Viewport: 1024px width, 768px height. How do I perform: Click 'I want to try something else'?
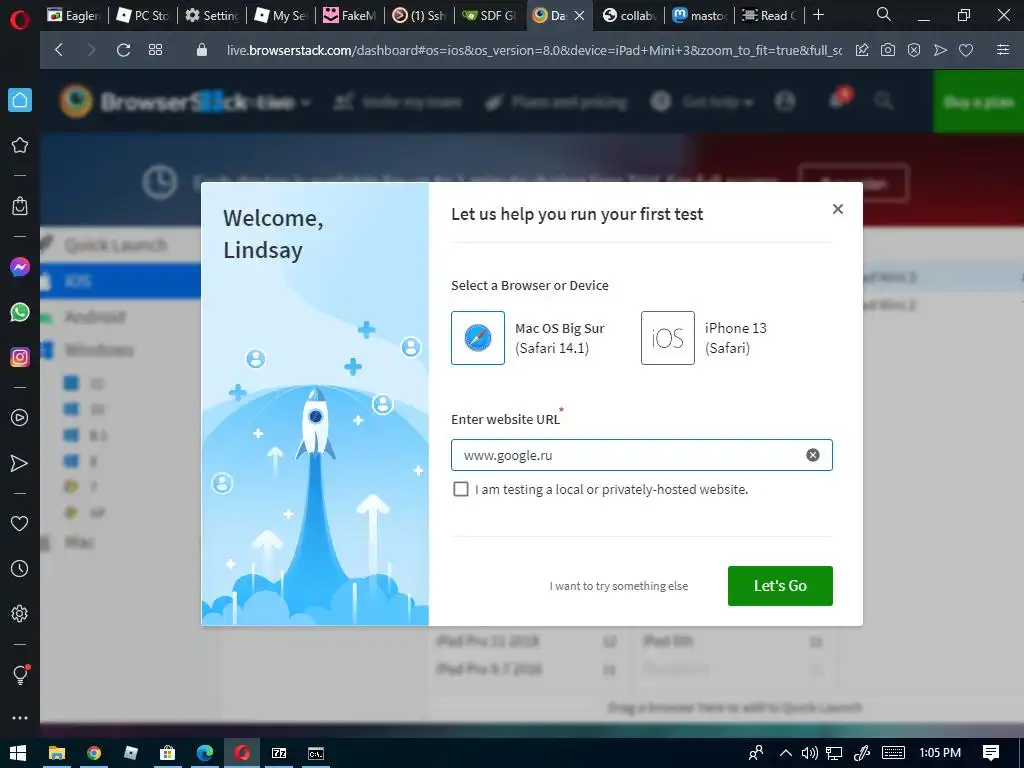click(x=618, y=586)
